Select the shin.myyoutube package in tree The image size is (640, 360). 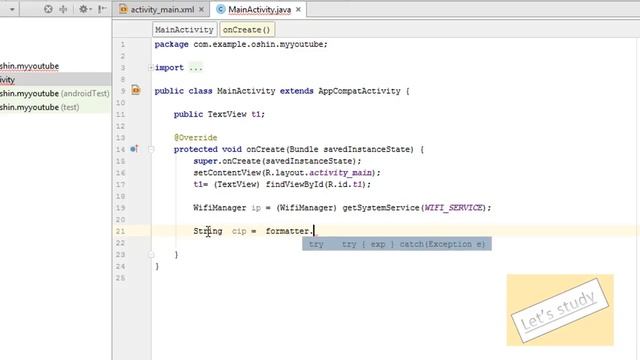tap(29, 66)
